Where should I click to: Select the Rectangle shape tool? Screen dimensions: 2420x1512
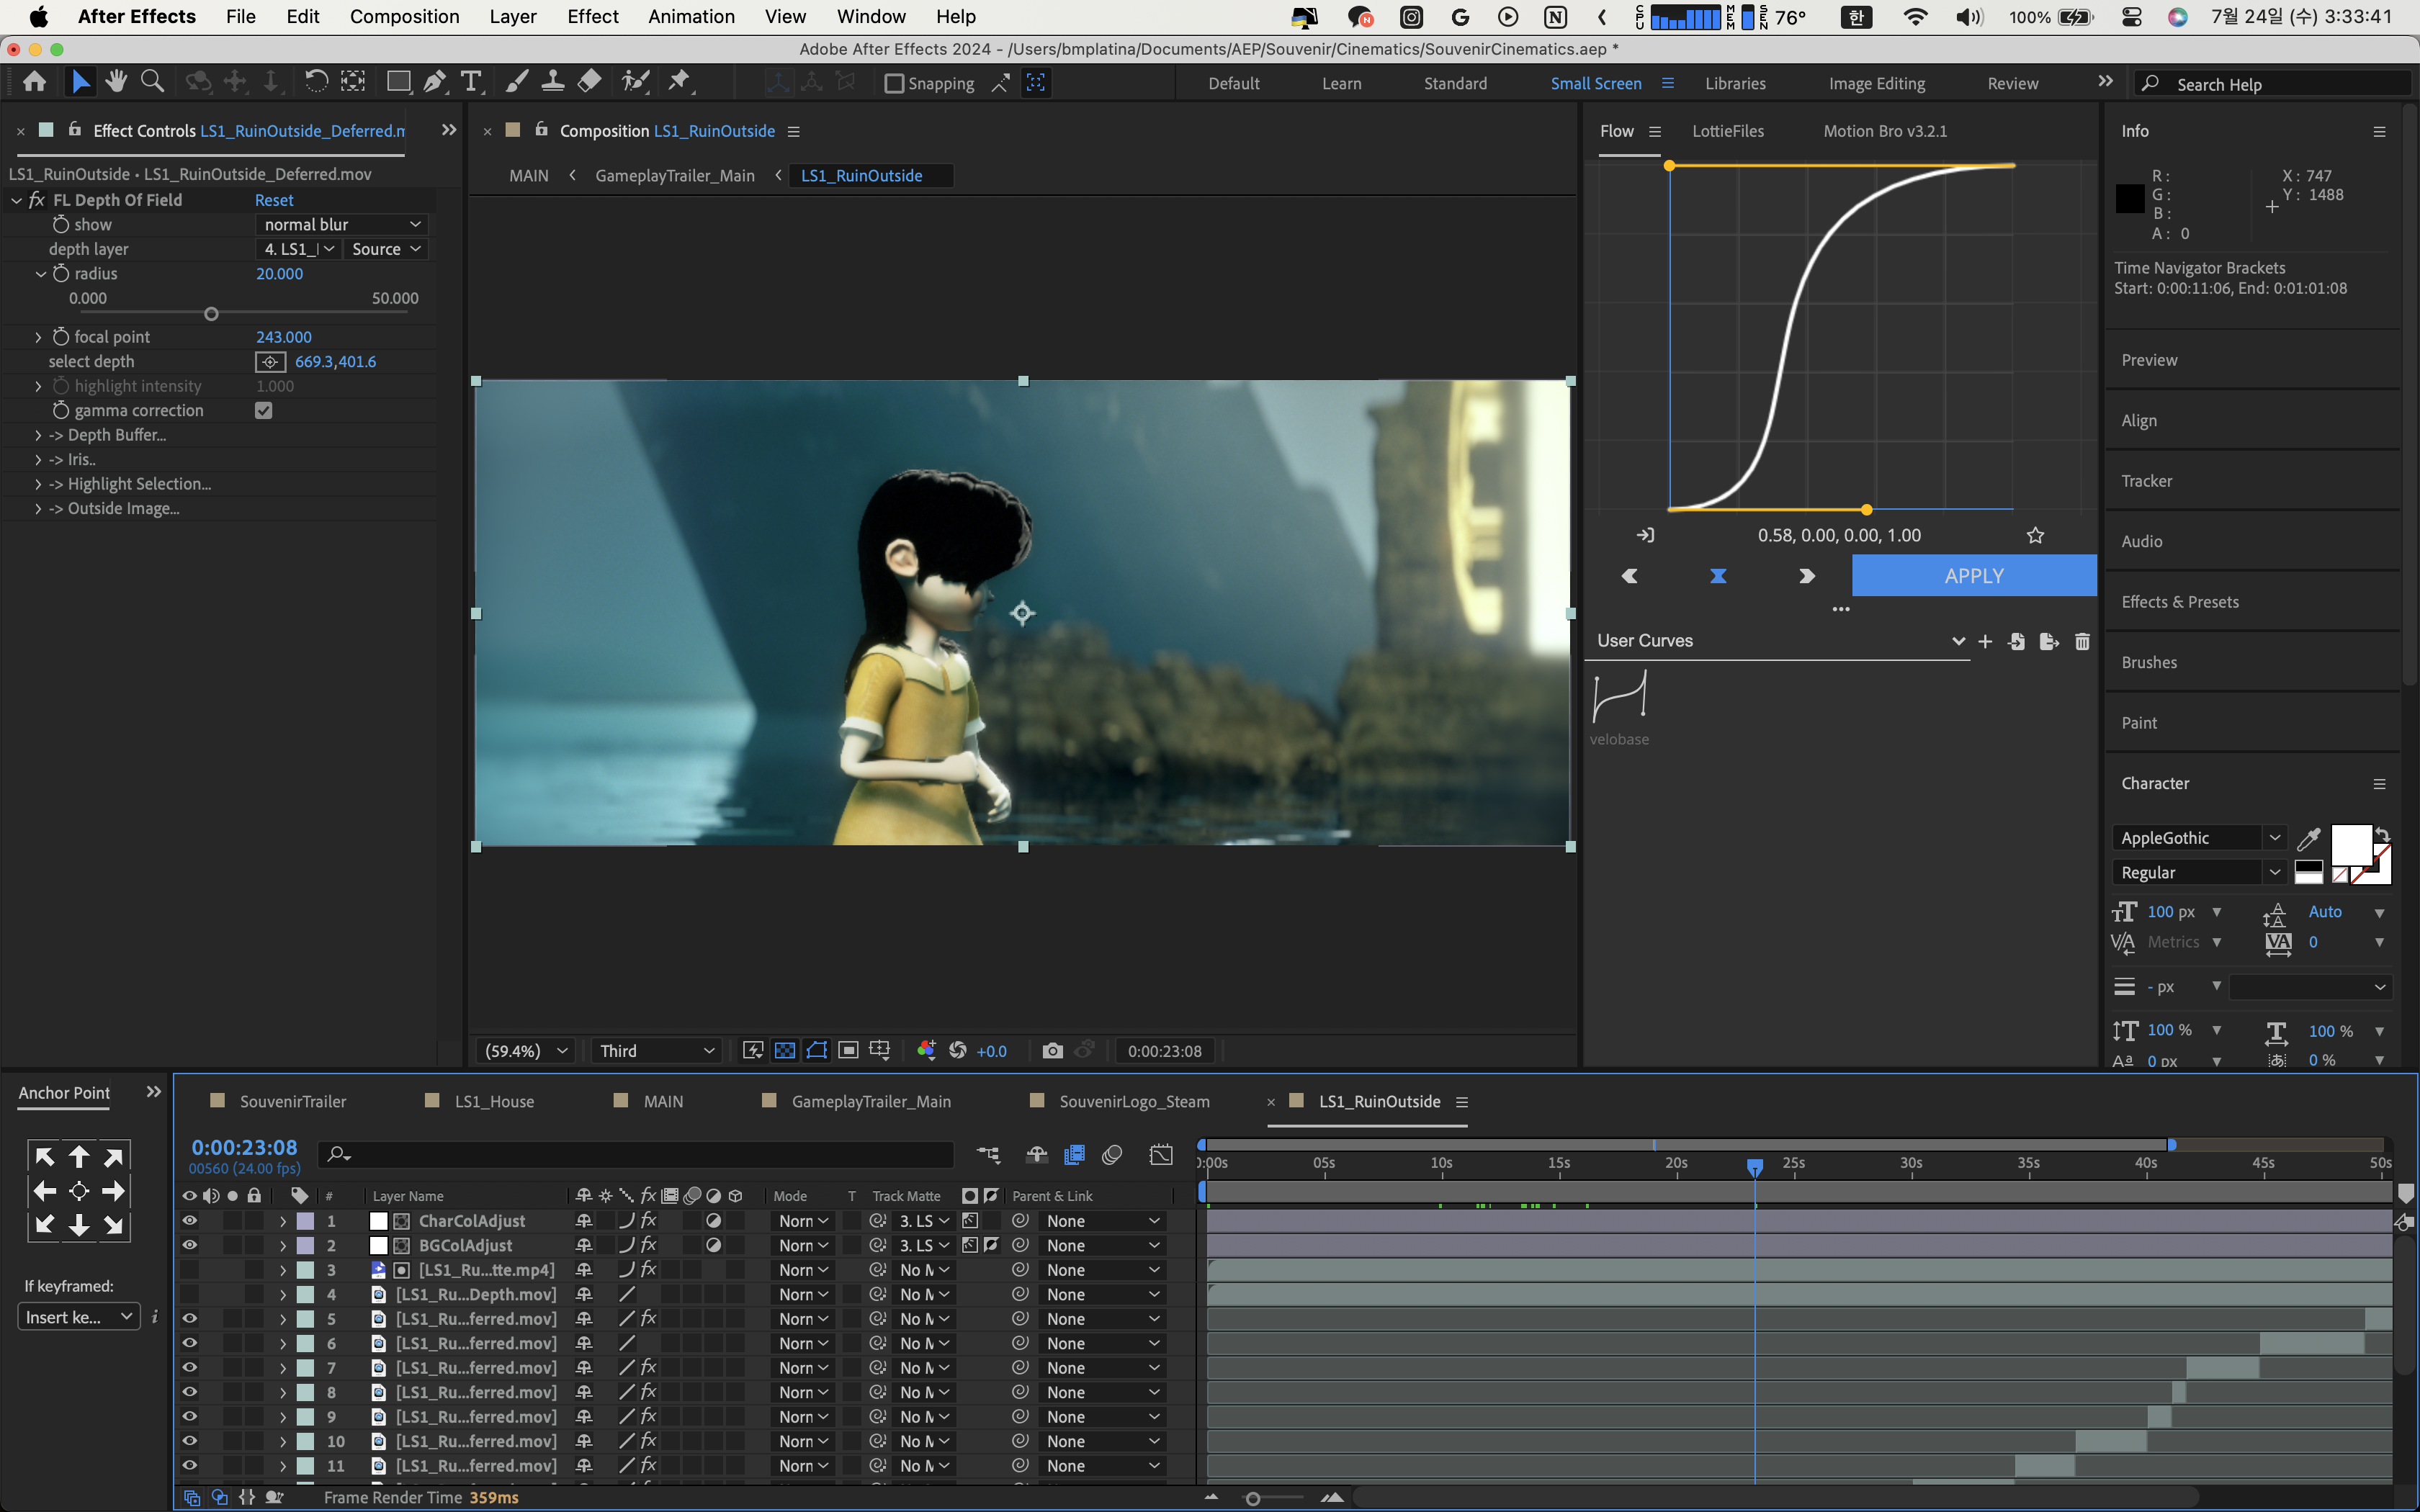click(x=398, y=82)
